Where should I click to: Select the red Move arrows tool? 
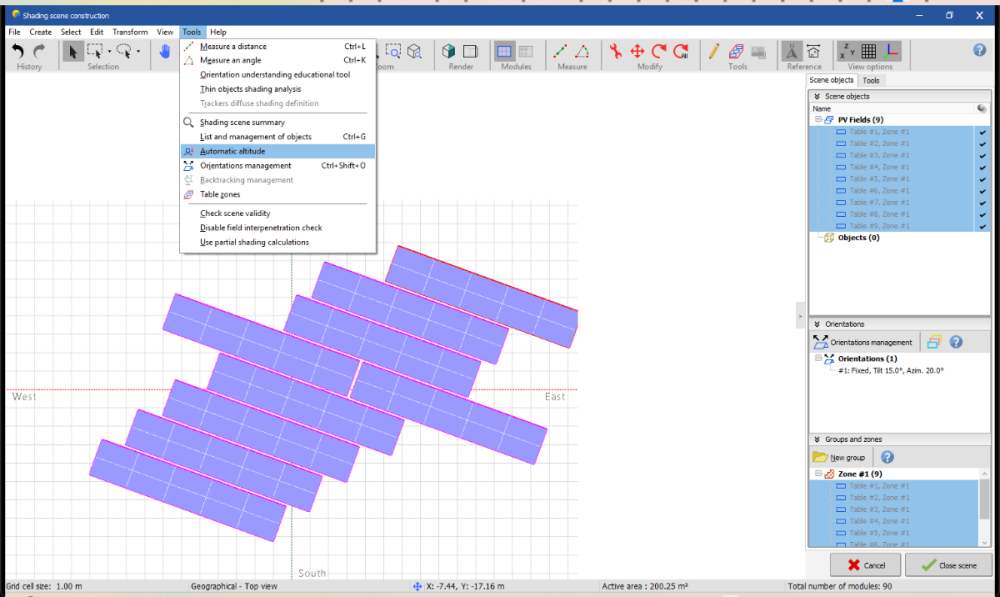coord(637,52)
